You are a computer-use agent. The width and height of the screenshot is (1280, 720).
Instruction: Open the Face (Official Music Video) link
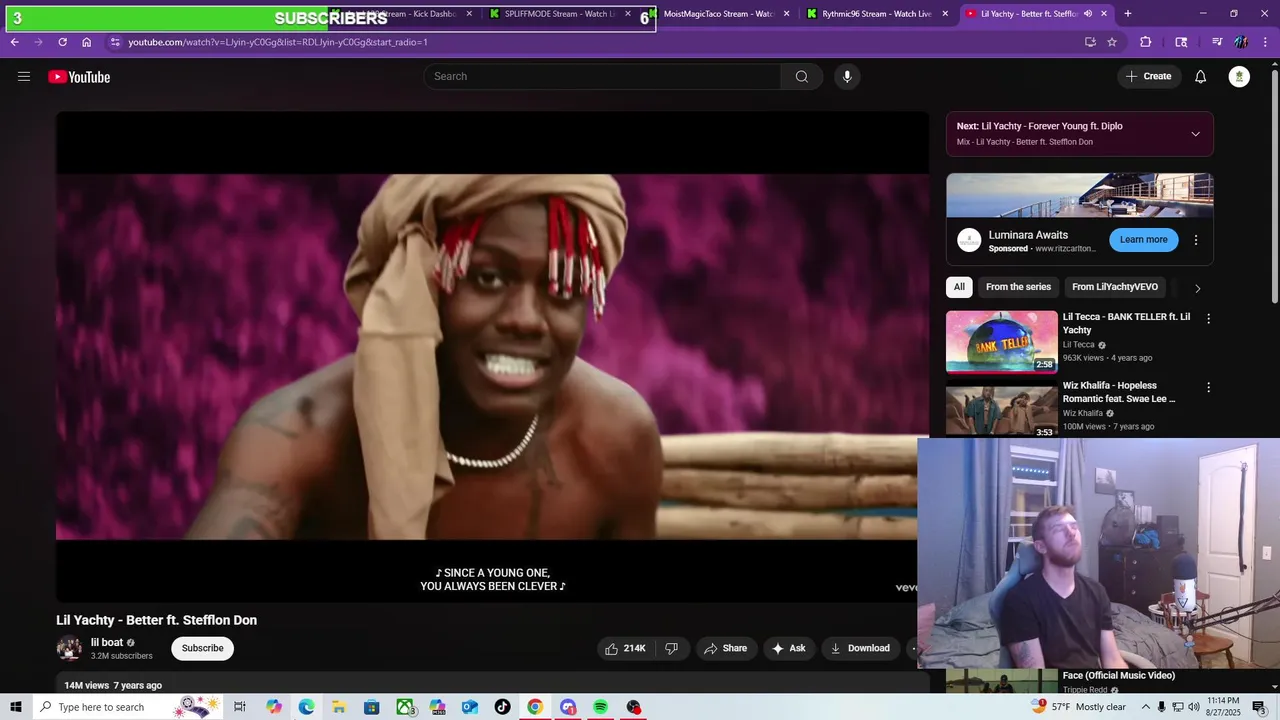(x=1119, y=676)
